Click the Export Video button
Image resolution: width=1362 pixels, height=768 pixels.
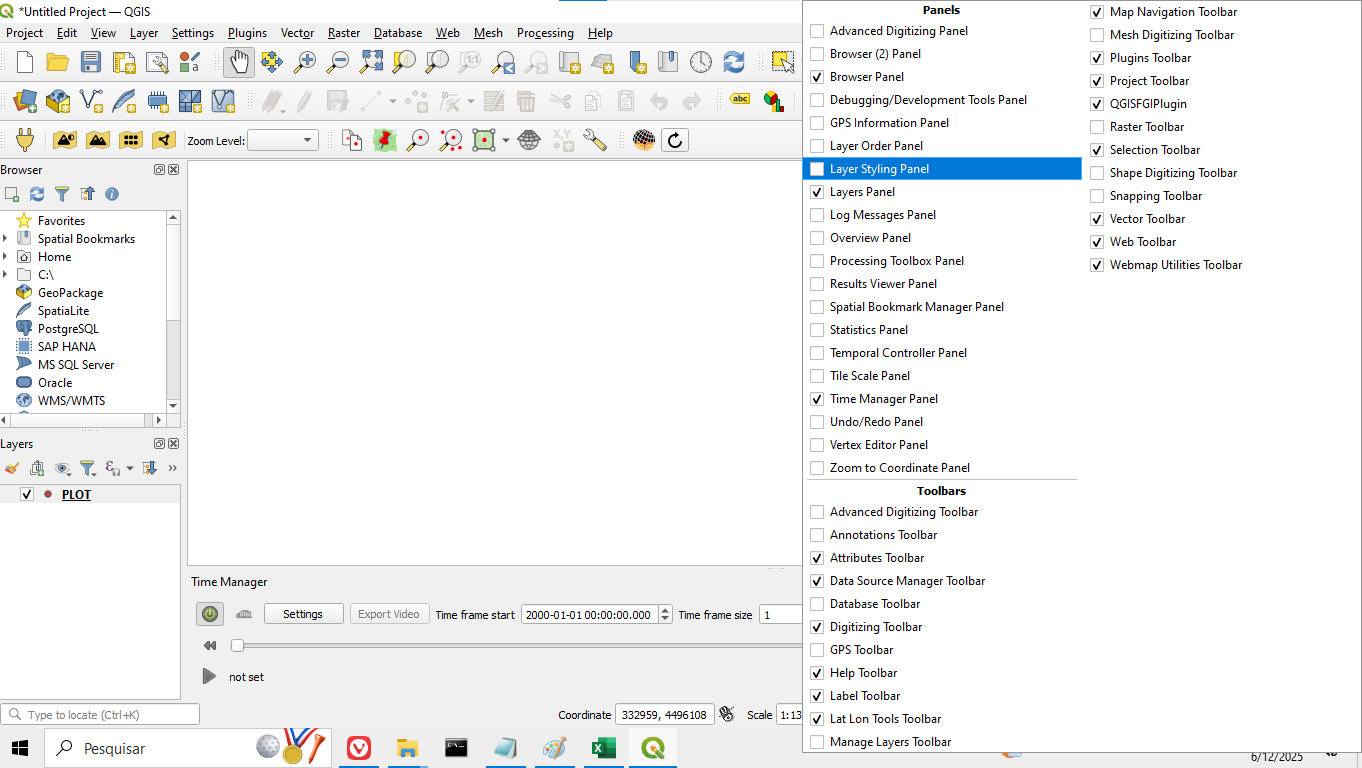point(389,614)
